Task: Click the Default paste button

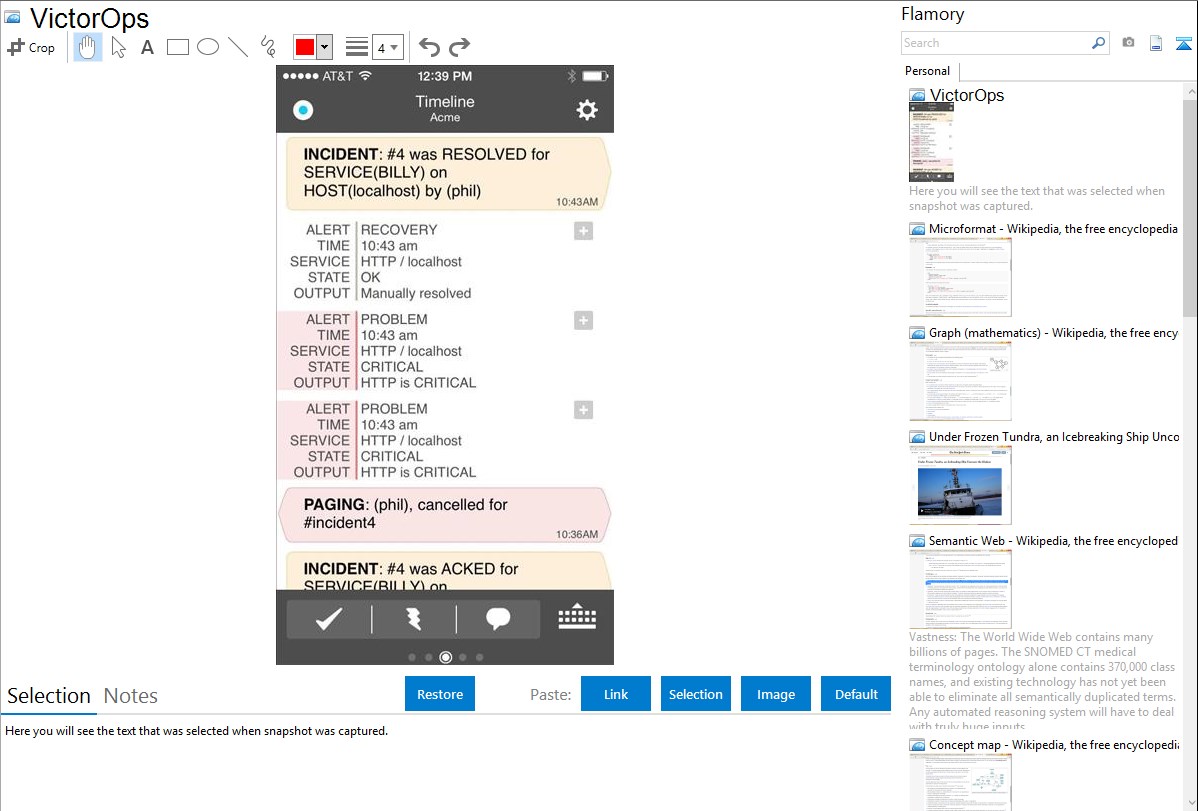Action: tap(856, 694)
